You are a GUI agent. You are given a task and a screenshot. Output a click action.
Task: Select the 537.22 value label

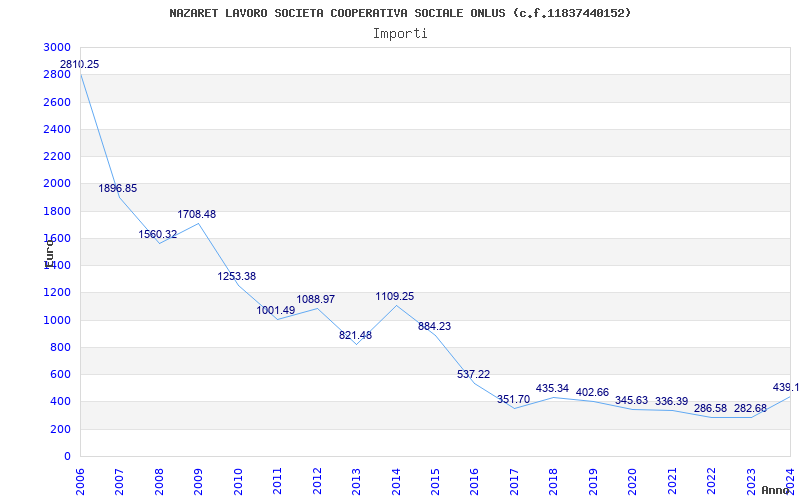[x=473, y=374]
